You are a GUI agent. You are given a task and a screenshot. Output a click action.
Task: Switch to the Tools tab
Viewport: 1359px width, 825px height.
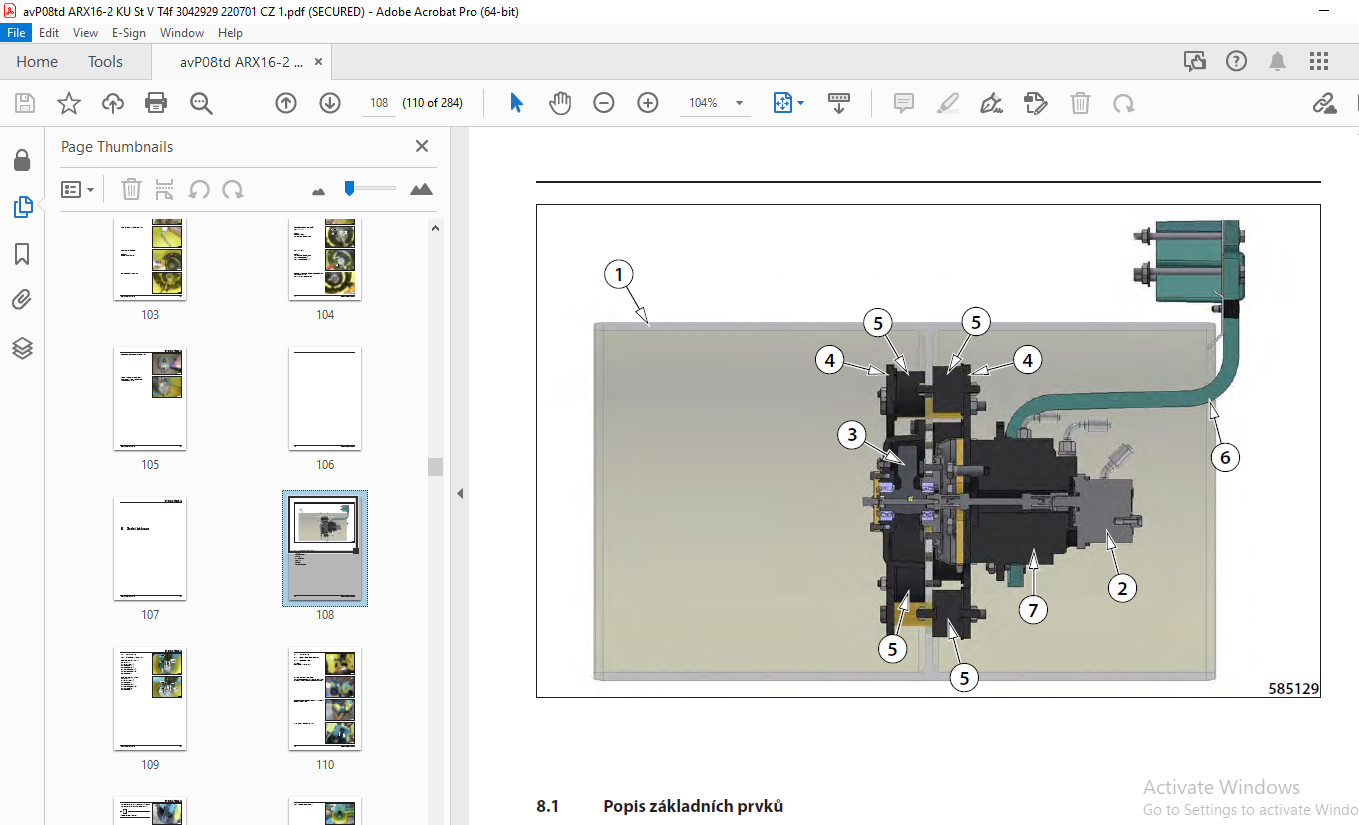(x=105, y=62)
